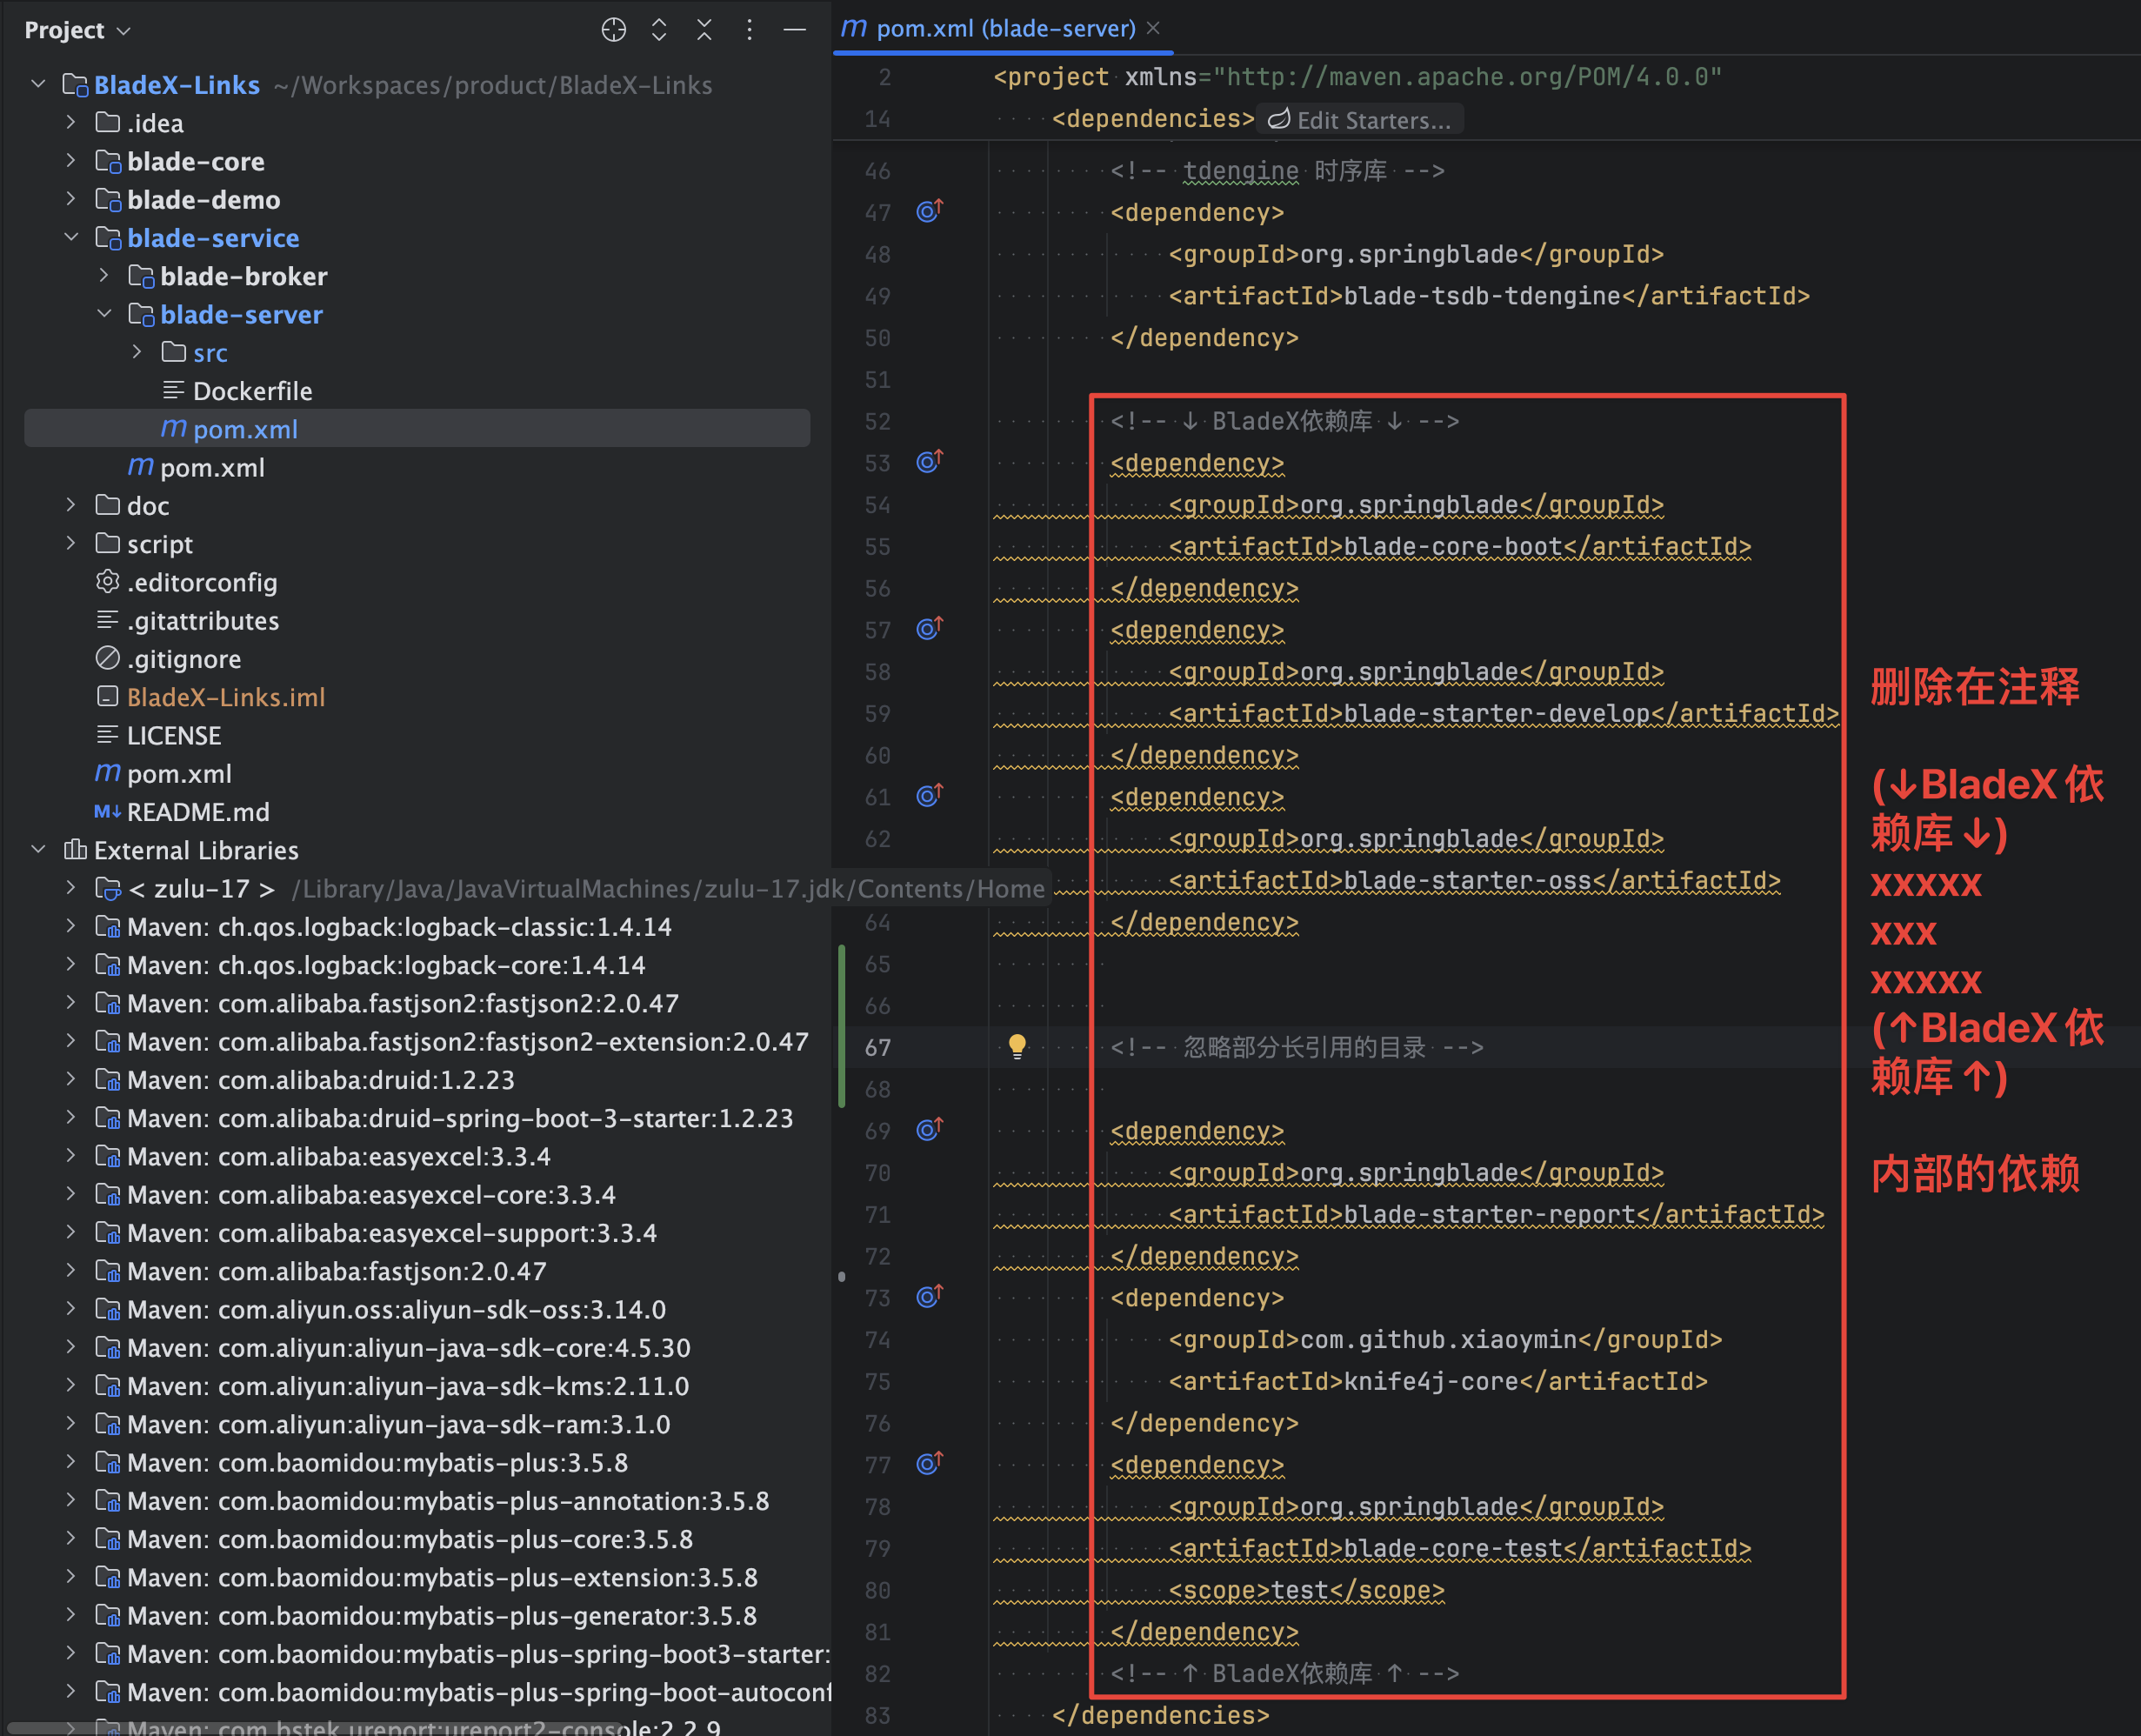Click the gutter dependency icon on line 69
Viewport: 2141px width, 1736px height.
(x=930, y=1130)
